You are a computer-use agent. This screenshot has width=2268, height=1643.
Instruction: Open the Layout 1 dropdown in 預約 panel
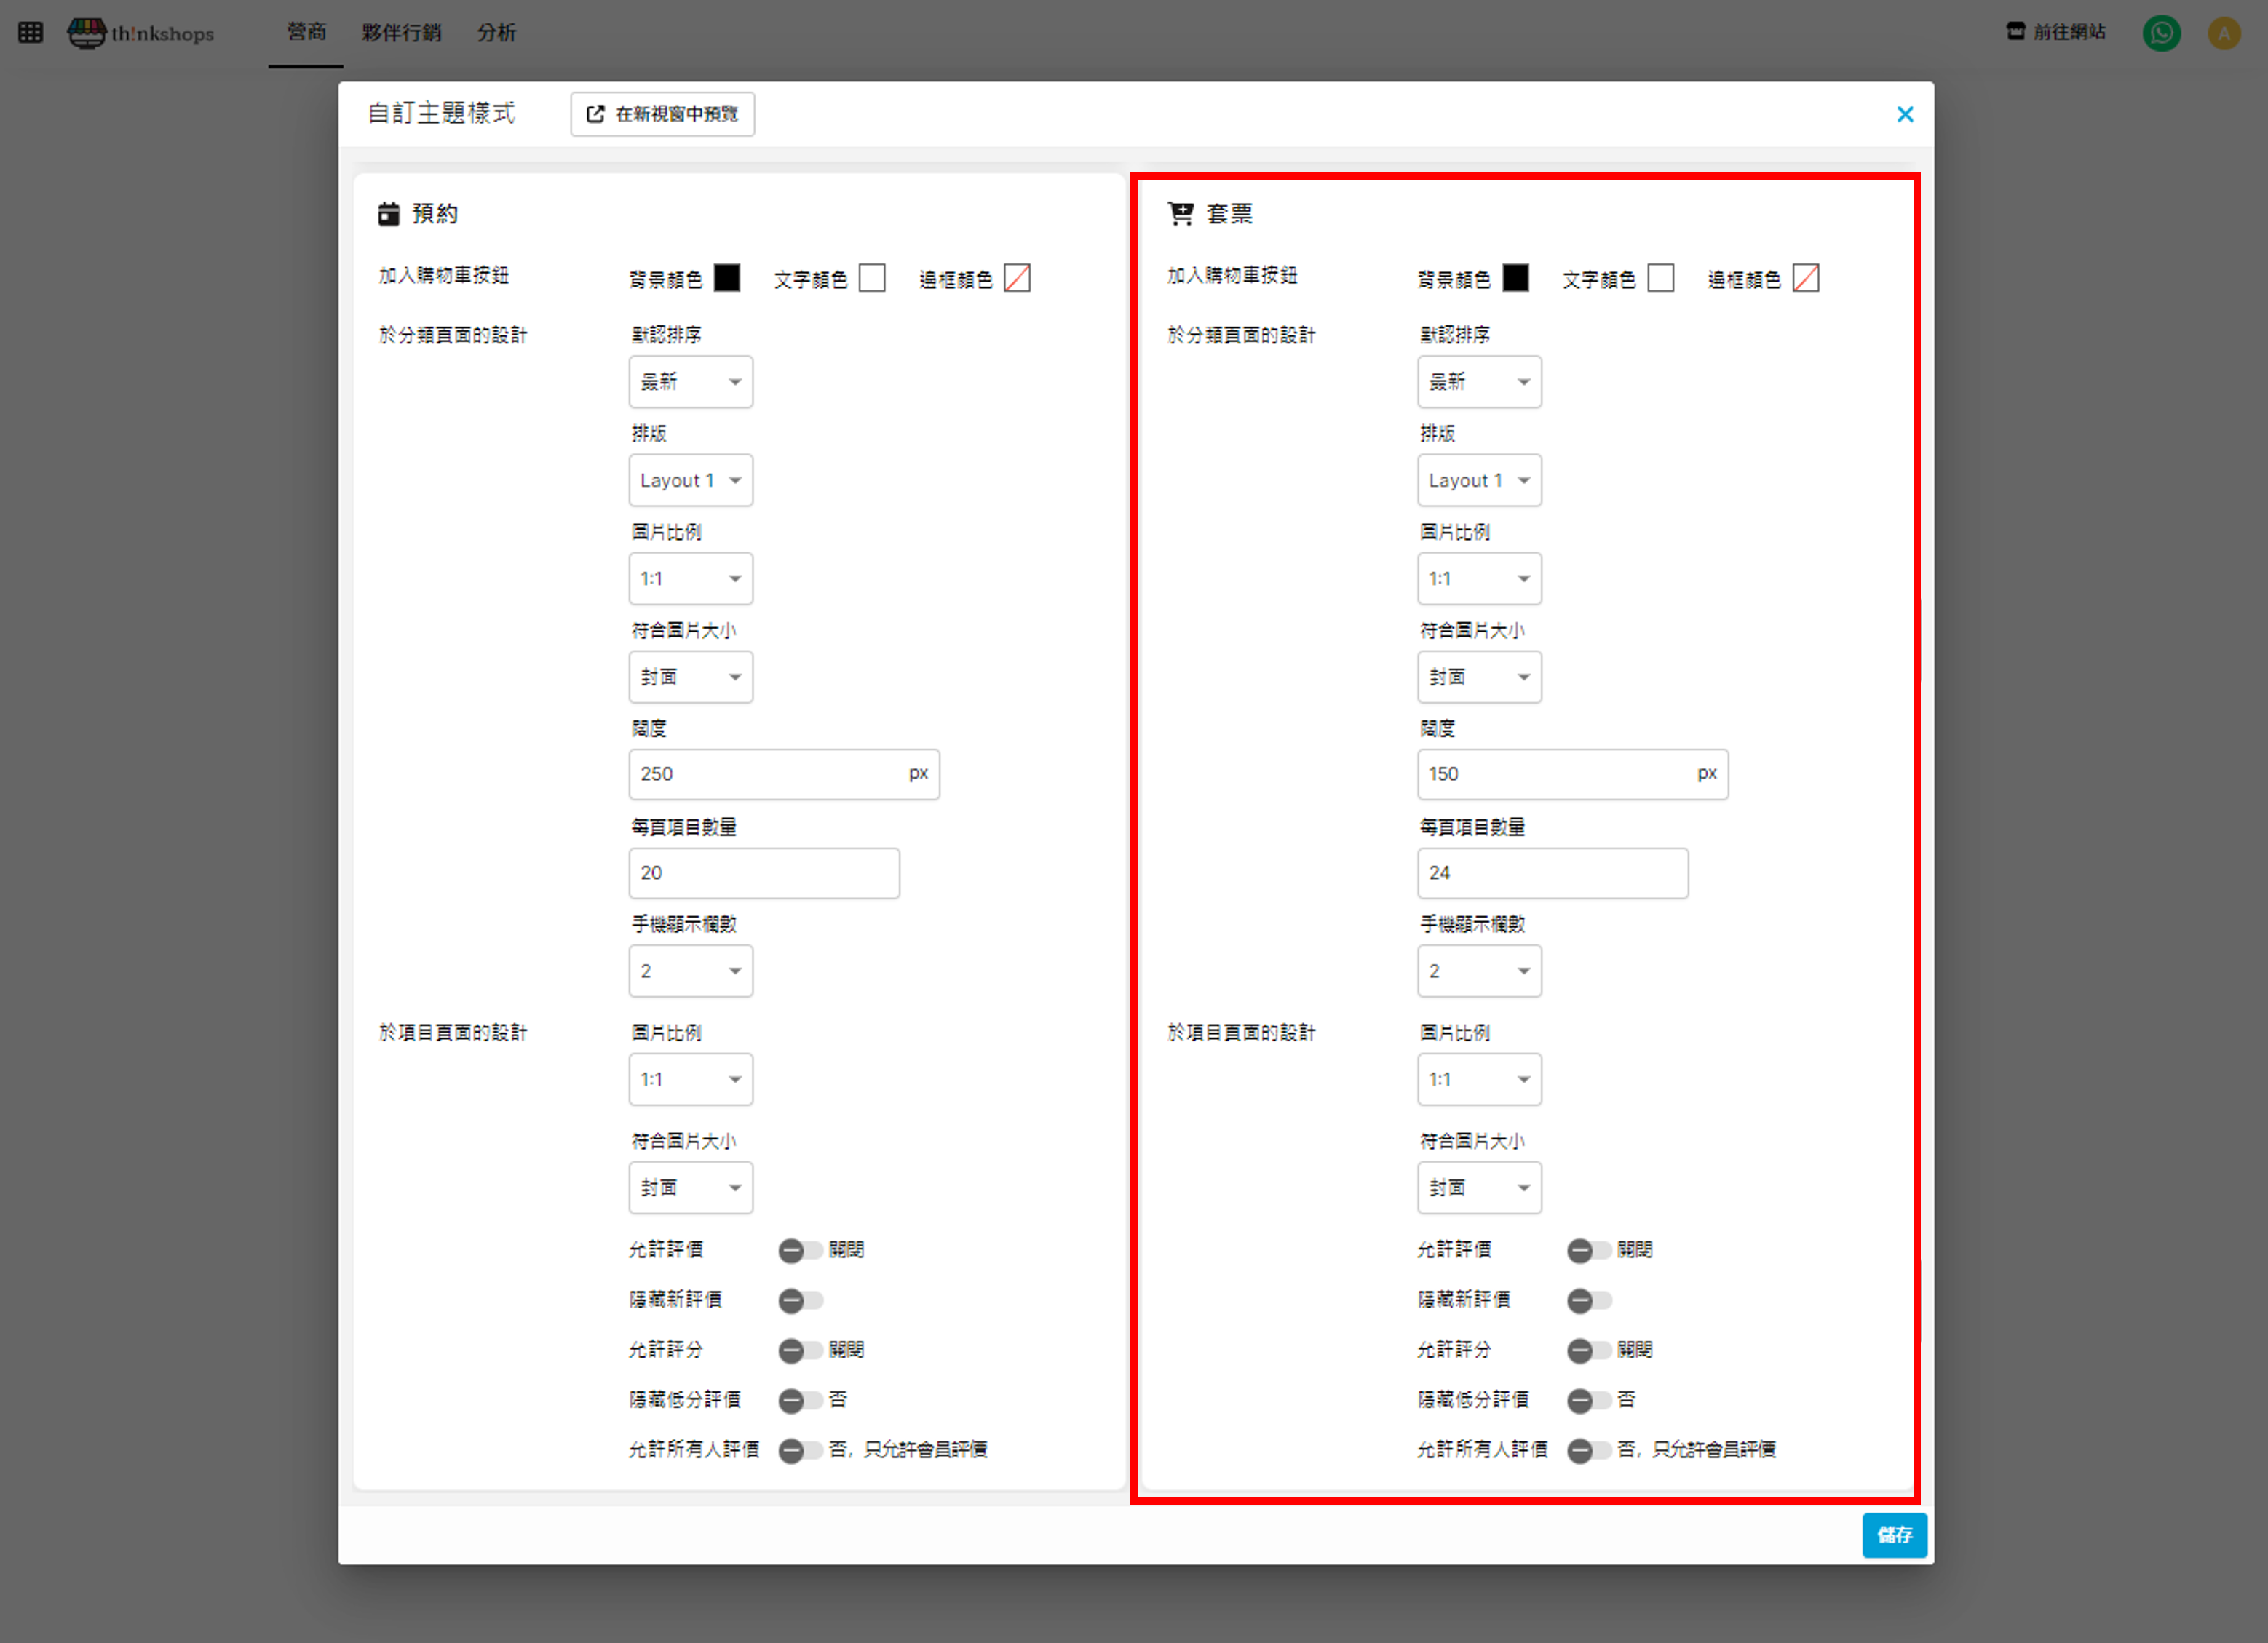coord(690,481)
